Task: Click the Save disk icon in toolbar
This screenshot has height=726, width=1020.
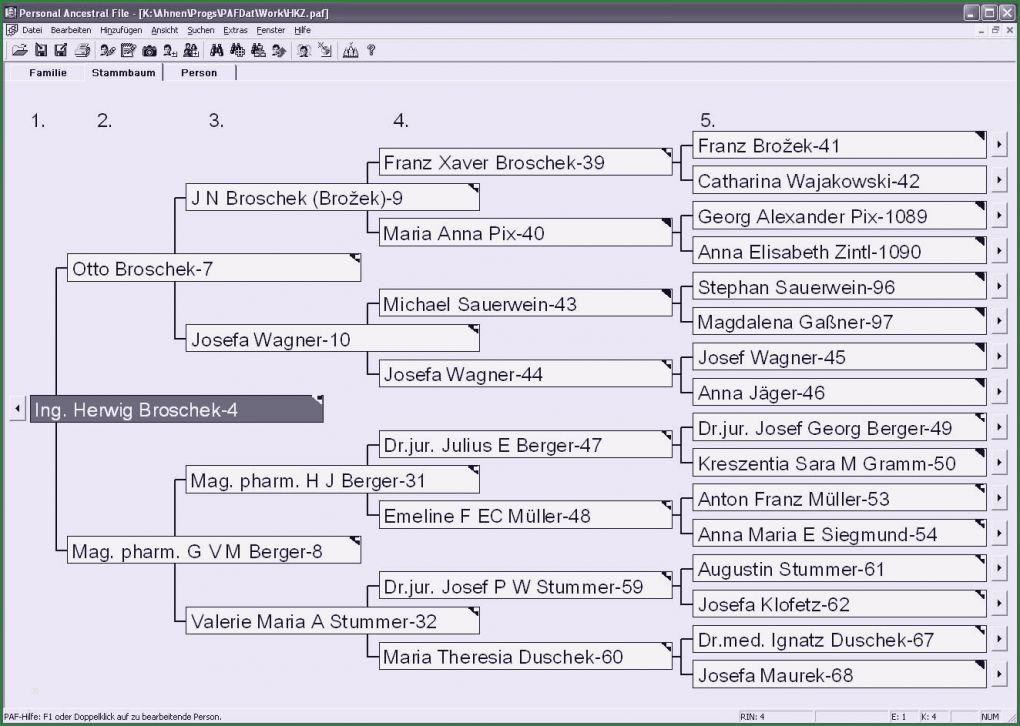Action: 41,50
